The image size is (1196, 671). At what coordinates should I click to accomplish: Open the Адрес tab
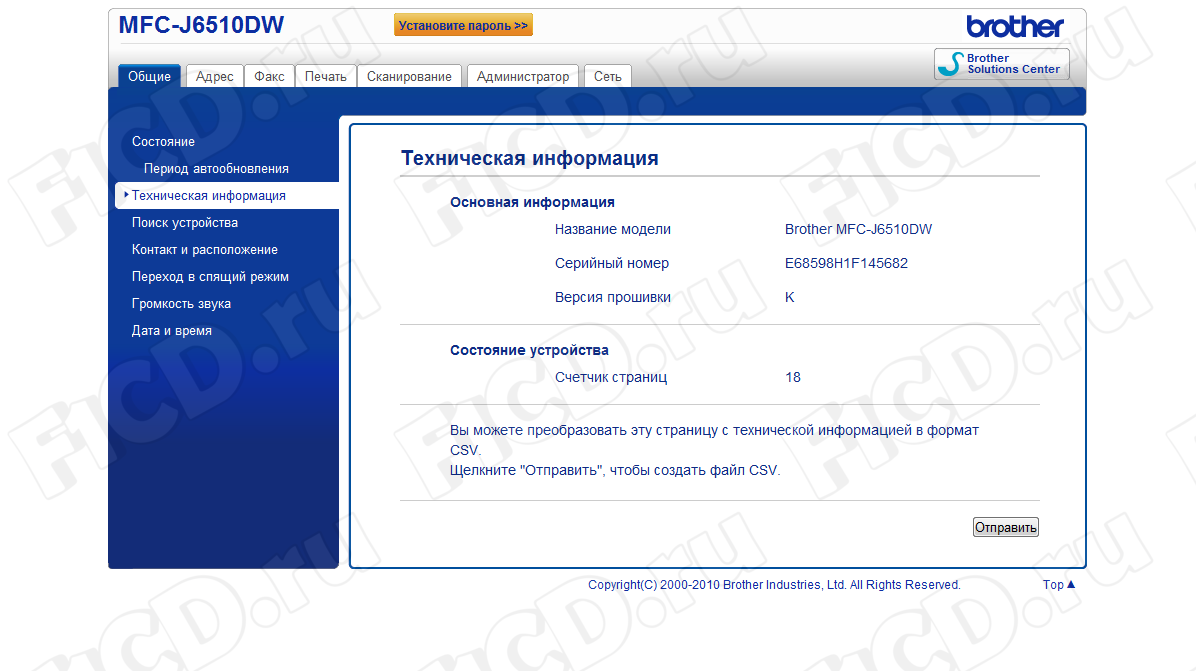[214, 76]
